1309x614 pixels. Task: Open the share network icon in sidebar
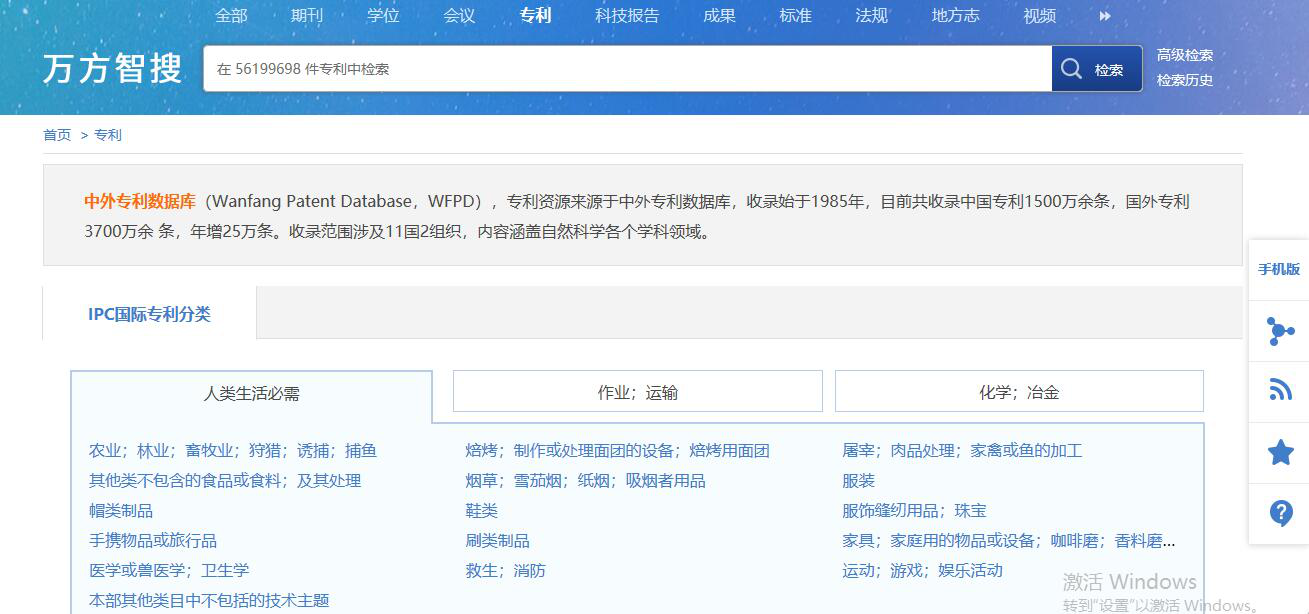[x=1280, y=331]
